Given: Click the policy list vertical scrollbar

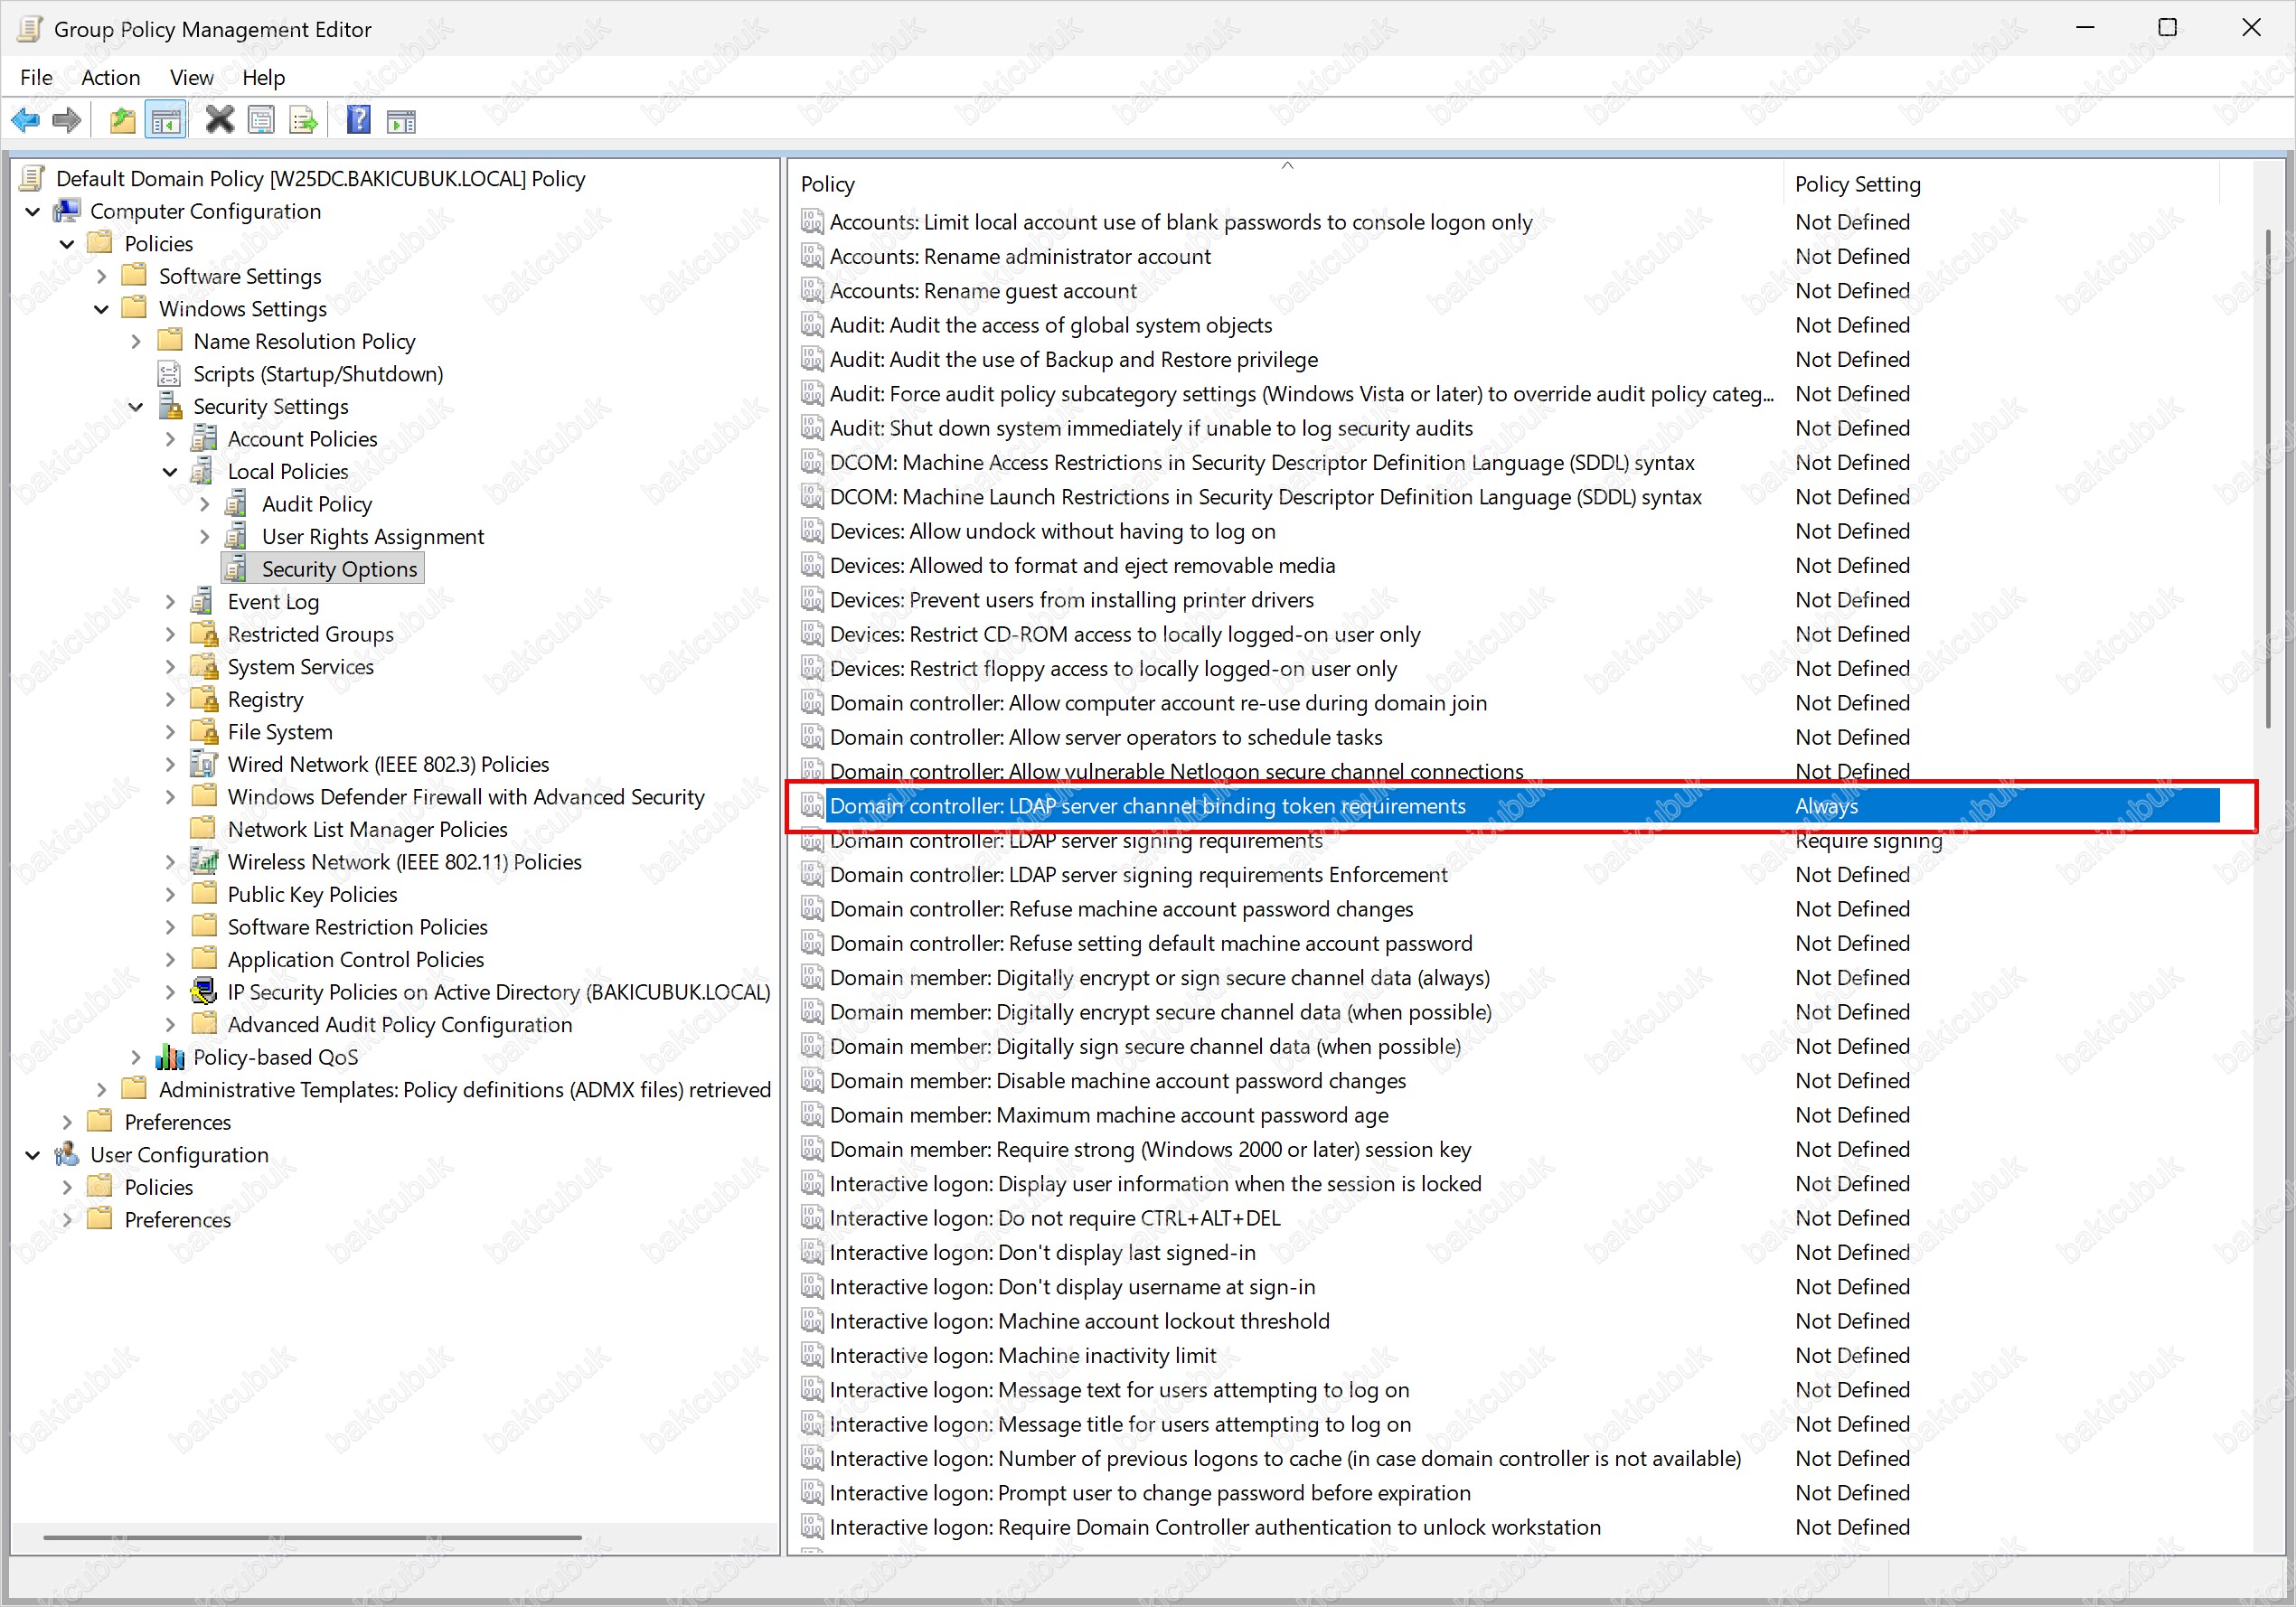Looking at the screenshot, I should point(2267,478).
